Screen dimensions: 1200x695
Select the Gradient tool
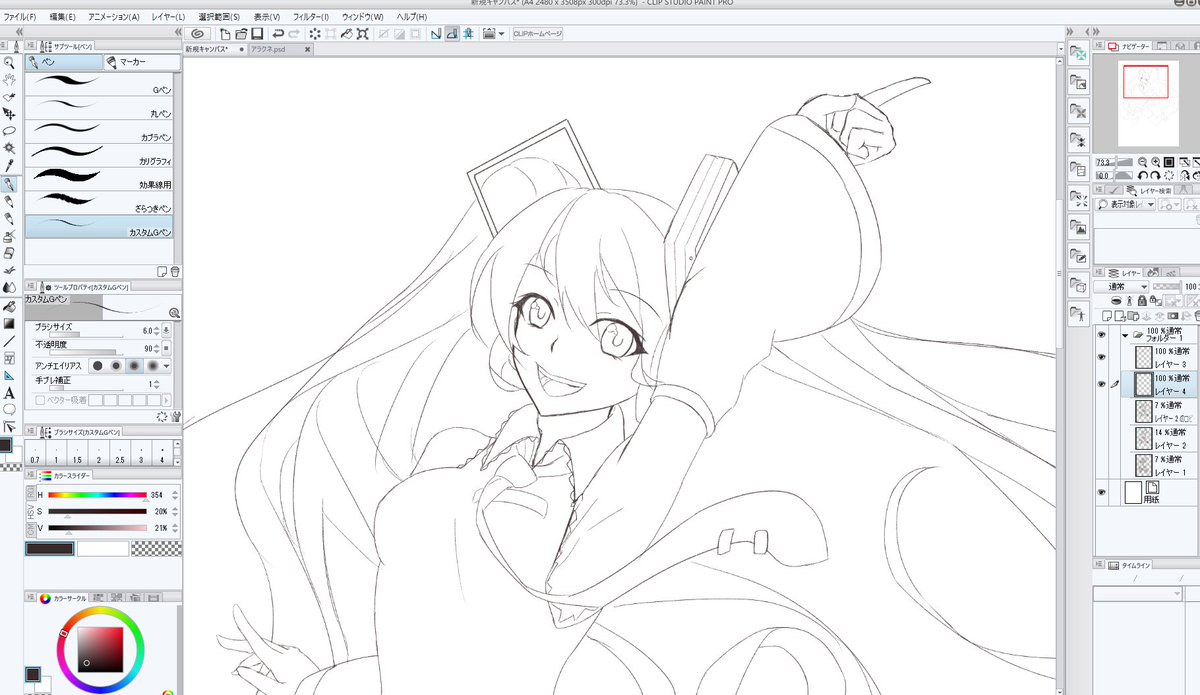pyautogui.click(x=9, y=323)
